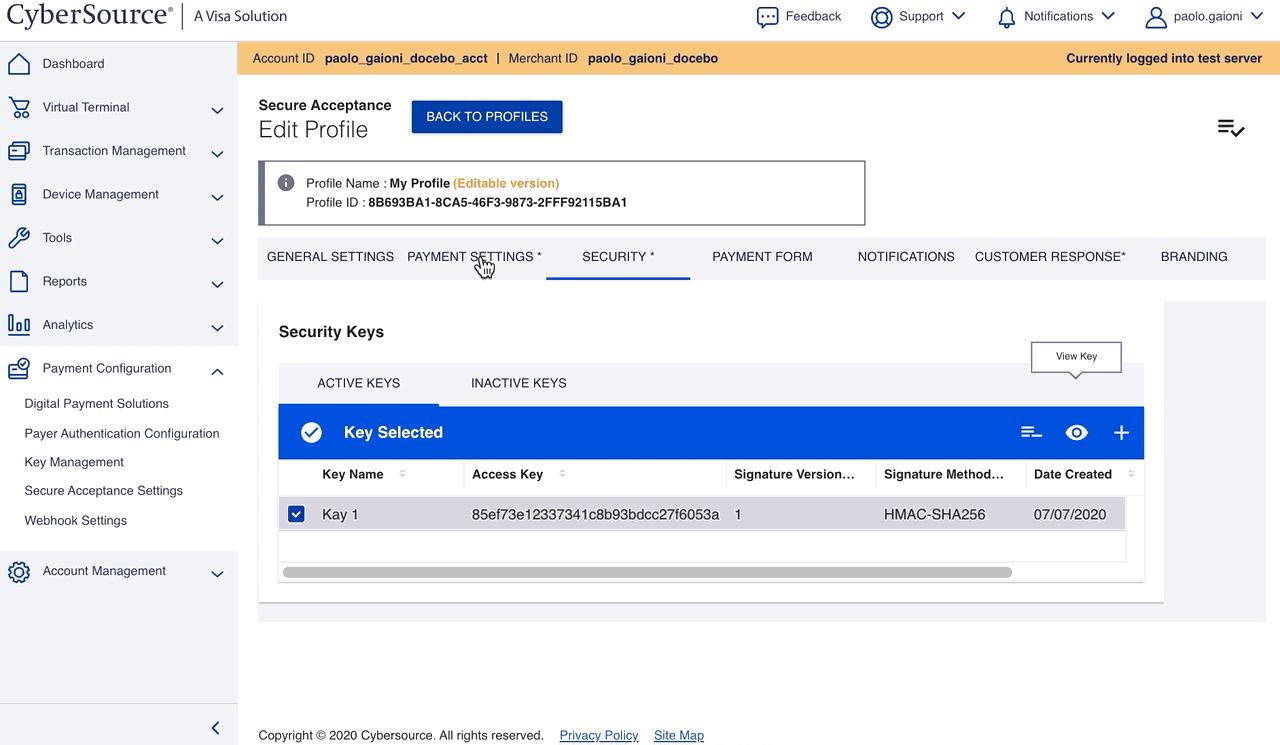
Task: Expand the Transaction Management menu chevron
Action: tap(217, 153)
